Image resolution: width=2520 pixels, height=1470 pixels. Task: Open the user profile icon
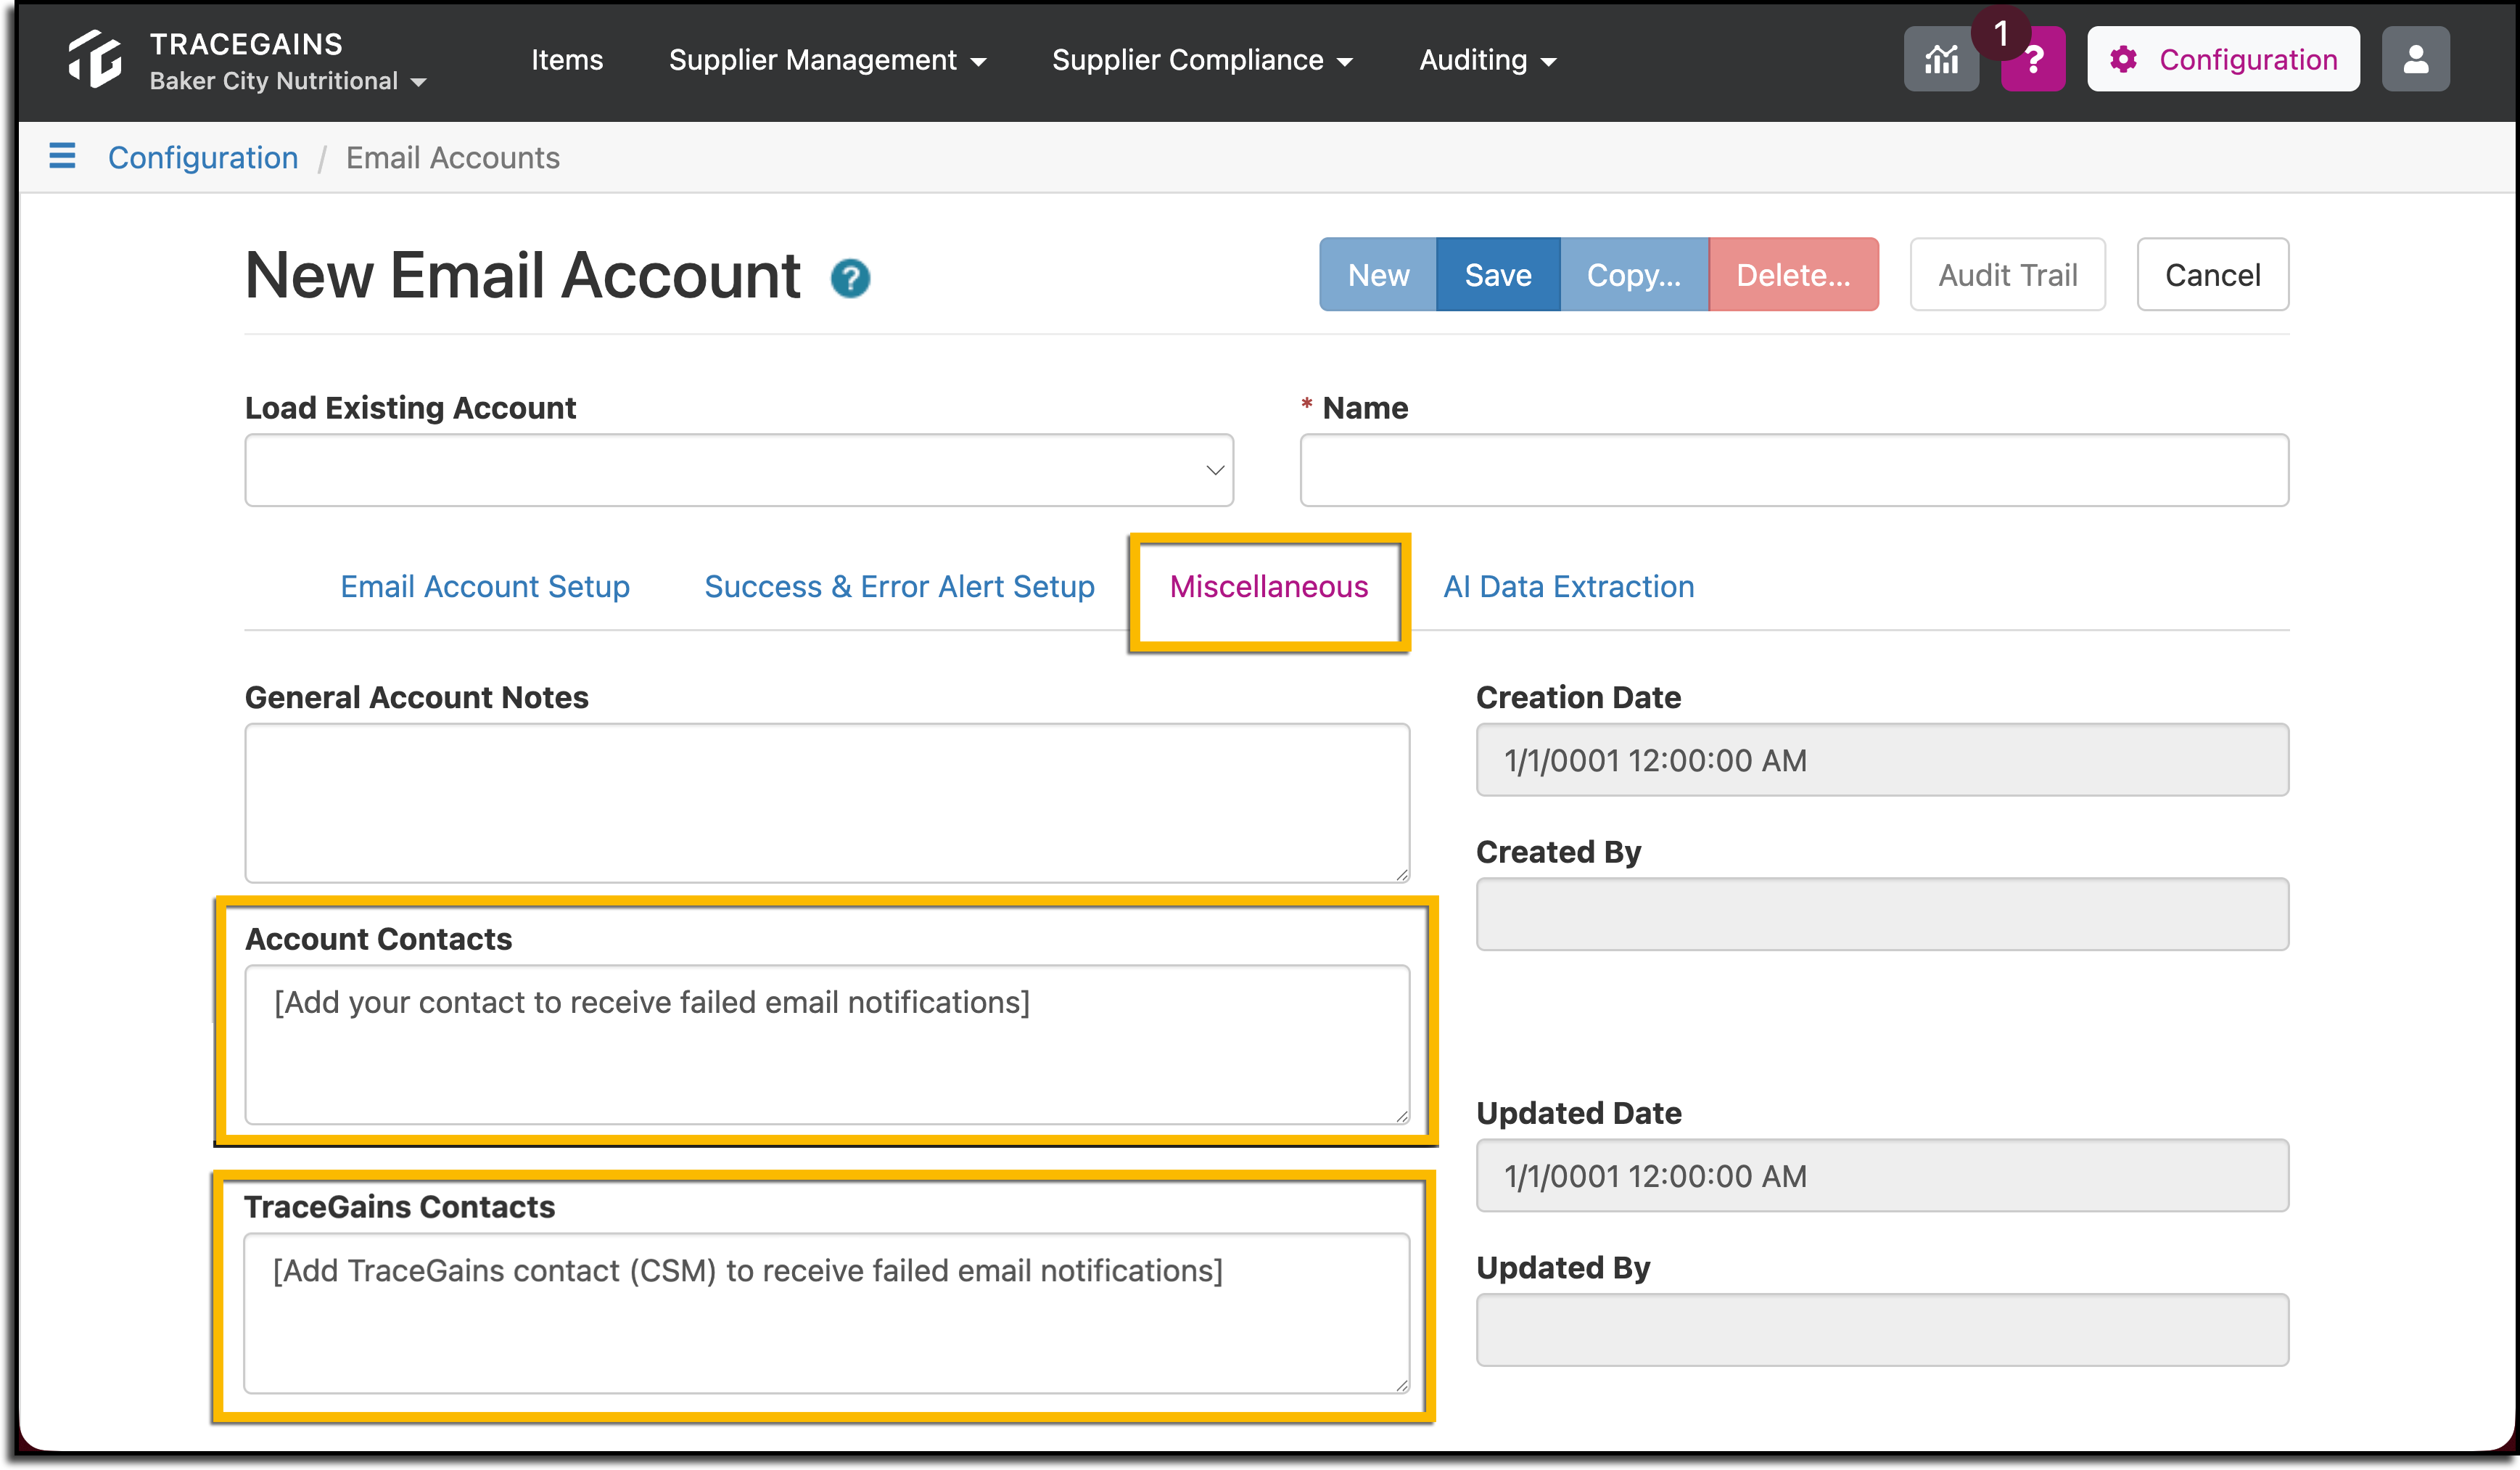click(x=2415, y=60)
